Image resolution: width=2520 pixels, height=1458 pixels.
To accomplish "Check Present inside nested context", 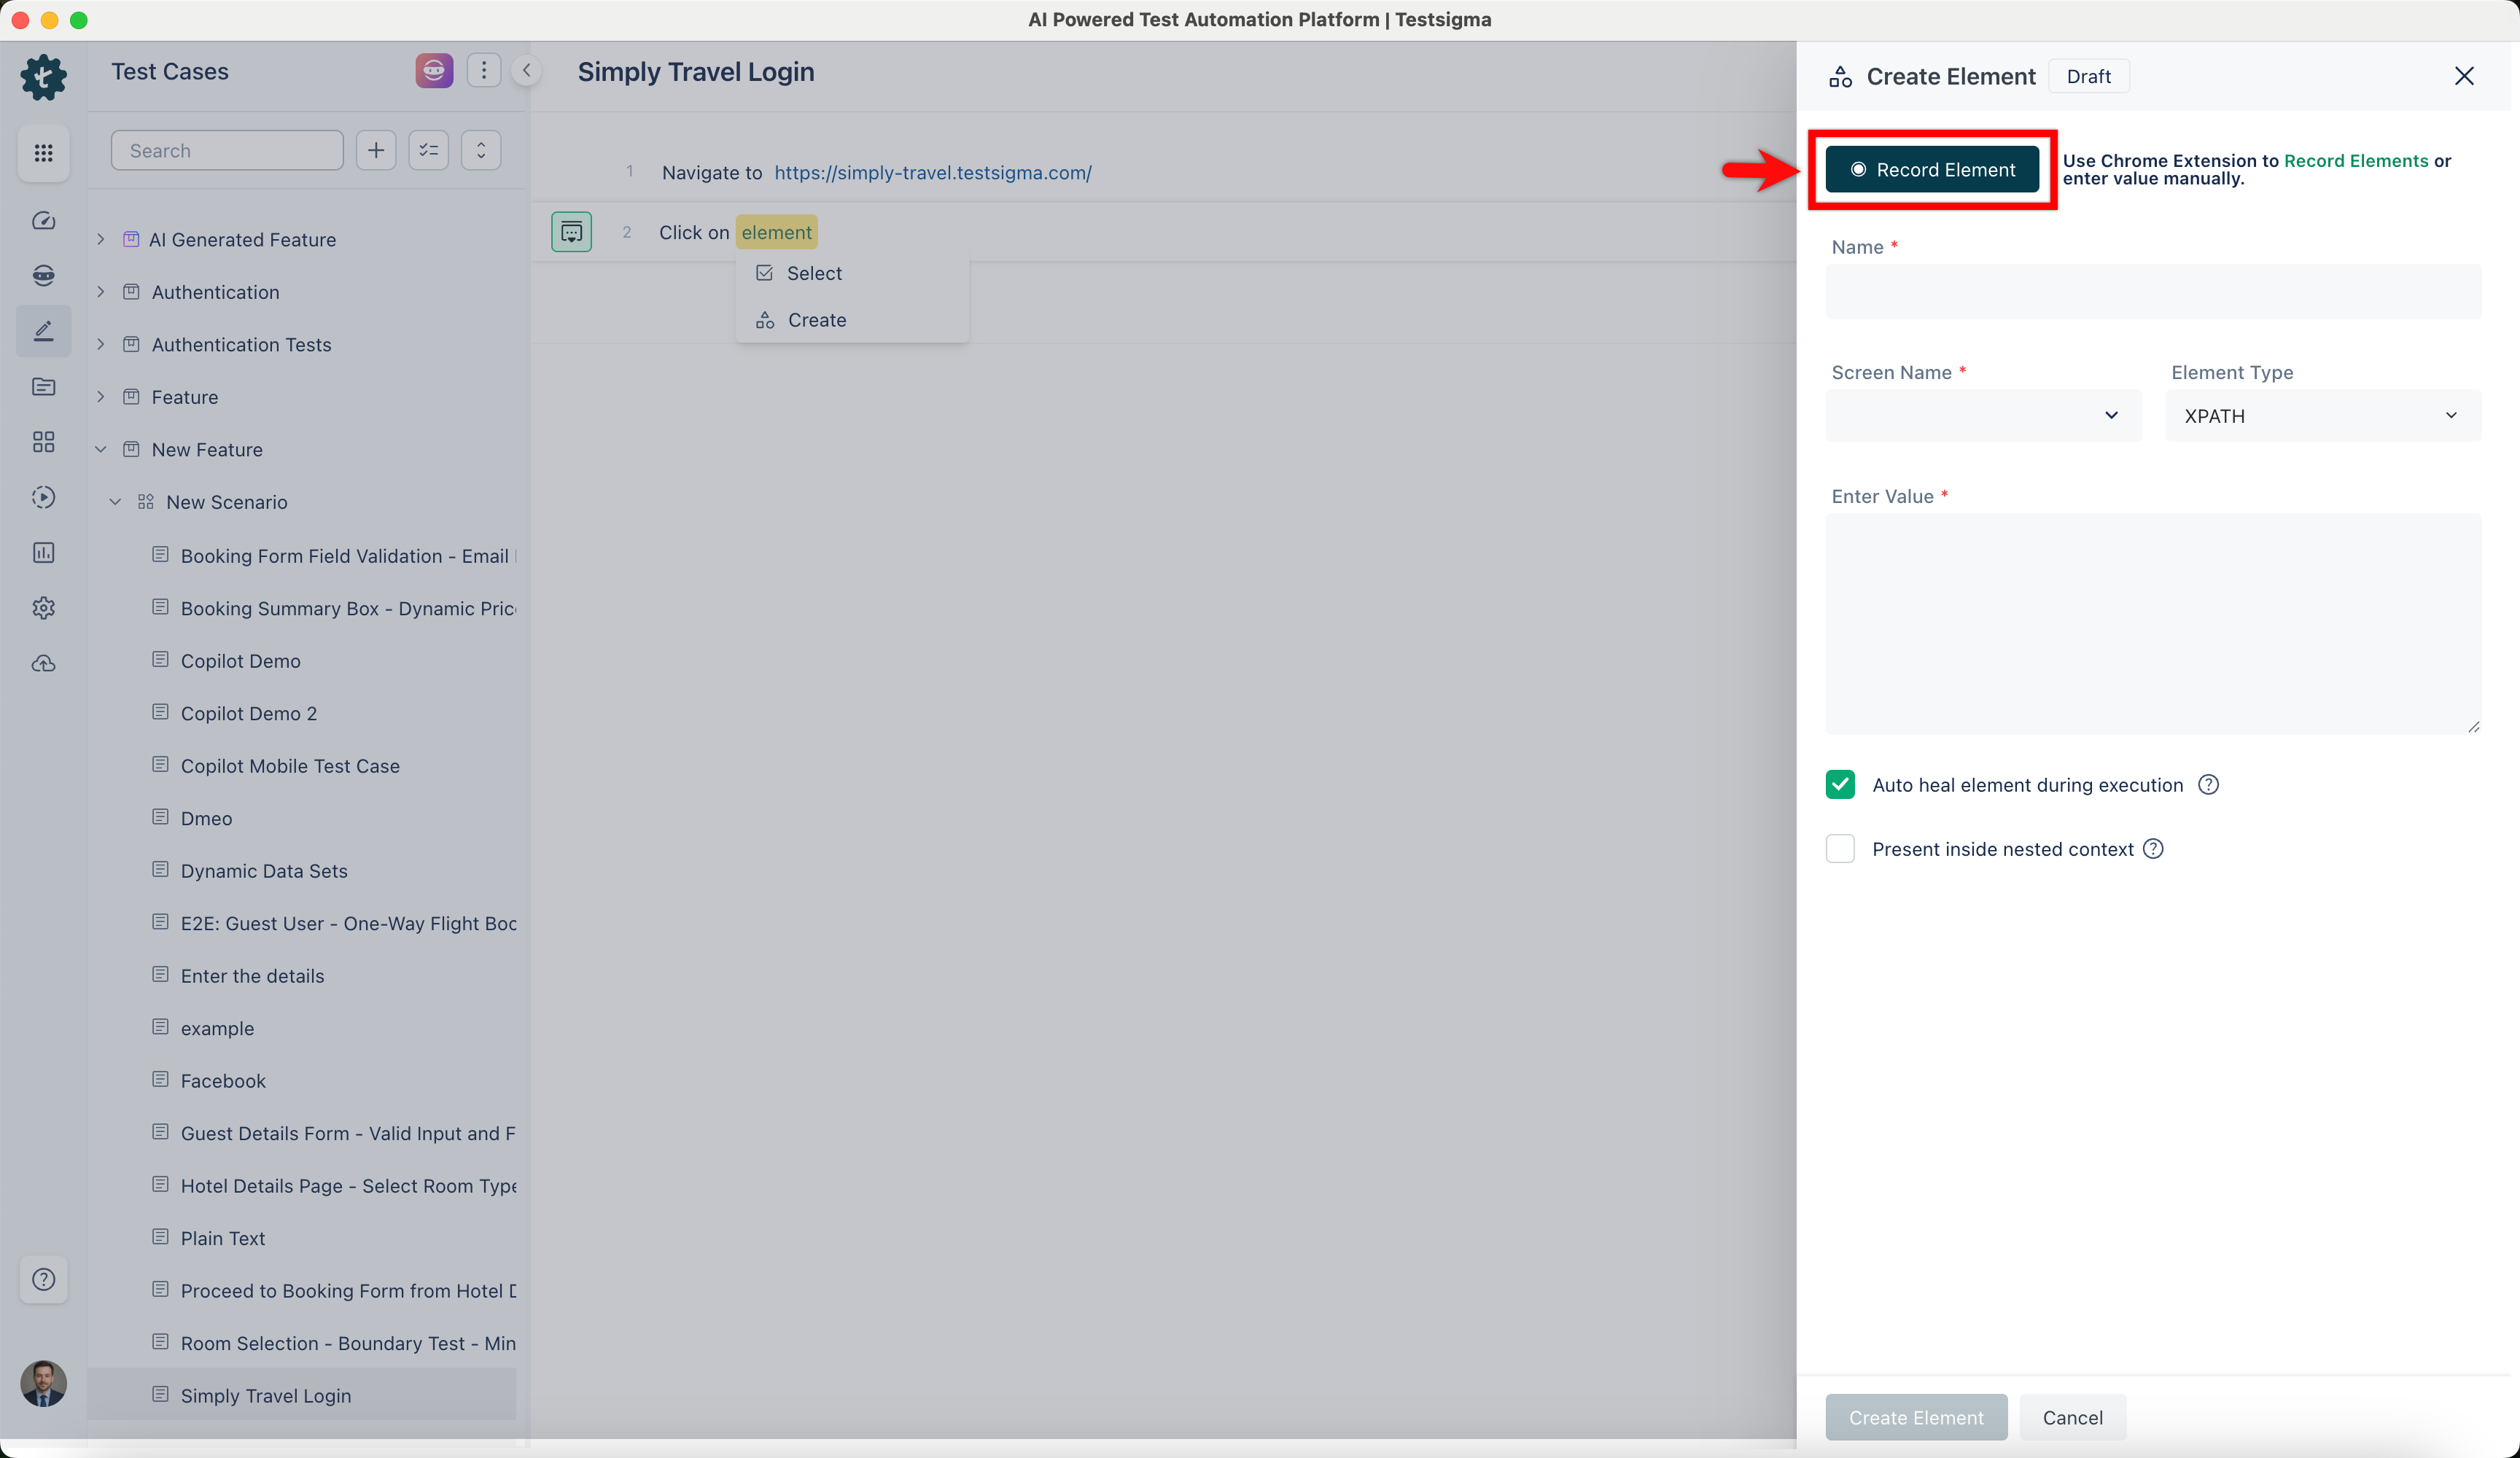I will coord(1840,849).
